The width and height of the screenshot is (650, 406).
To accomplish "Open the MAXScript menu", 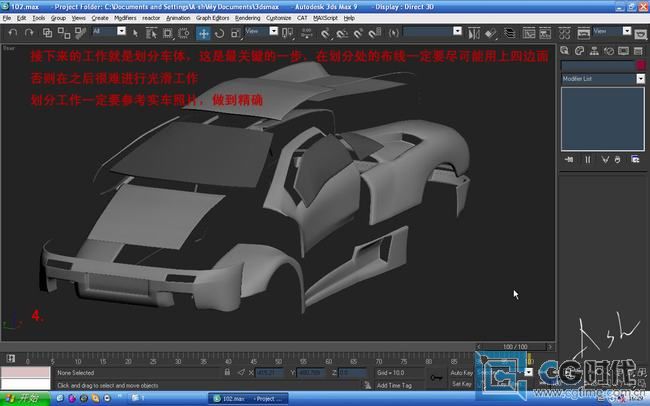I will coord(325,18).
